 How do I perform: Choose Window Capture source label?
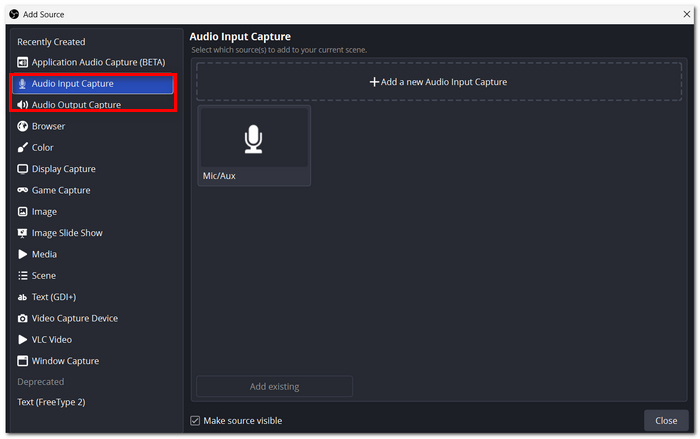[65, 361]
